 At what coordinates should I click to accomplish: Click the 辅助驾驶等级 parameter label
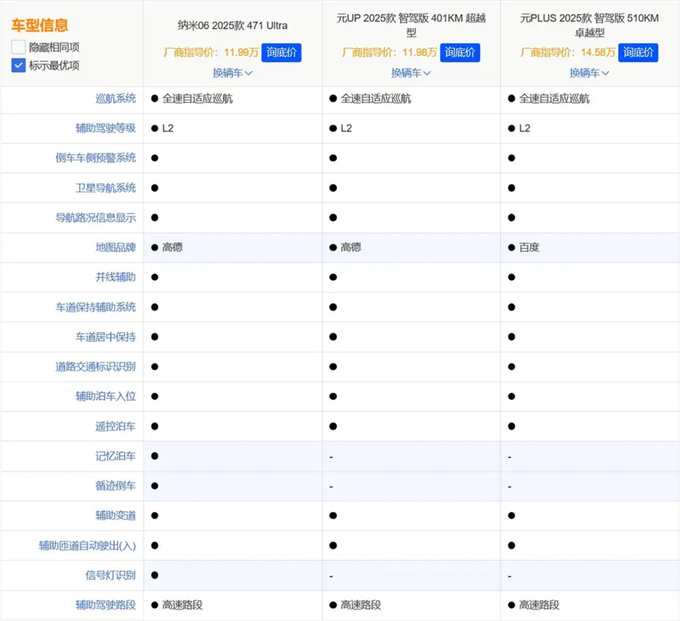[106, 128]
